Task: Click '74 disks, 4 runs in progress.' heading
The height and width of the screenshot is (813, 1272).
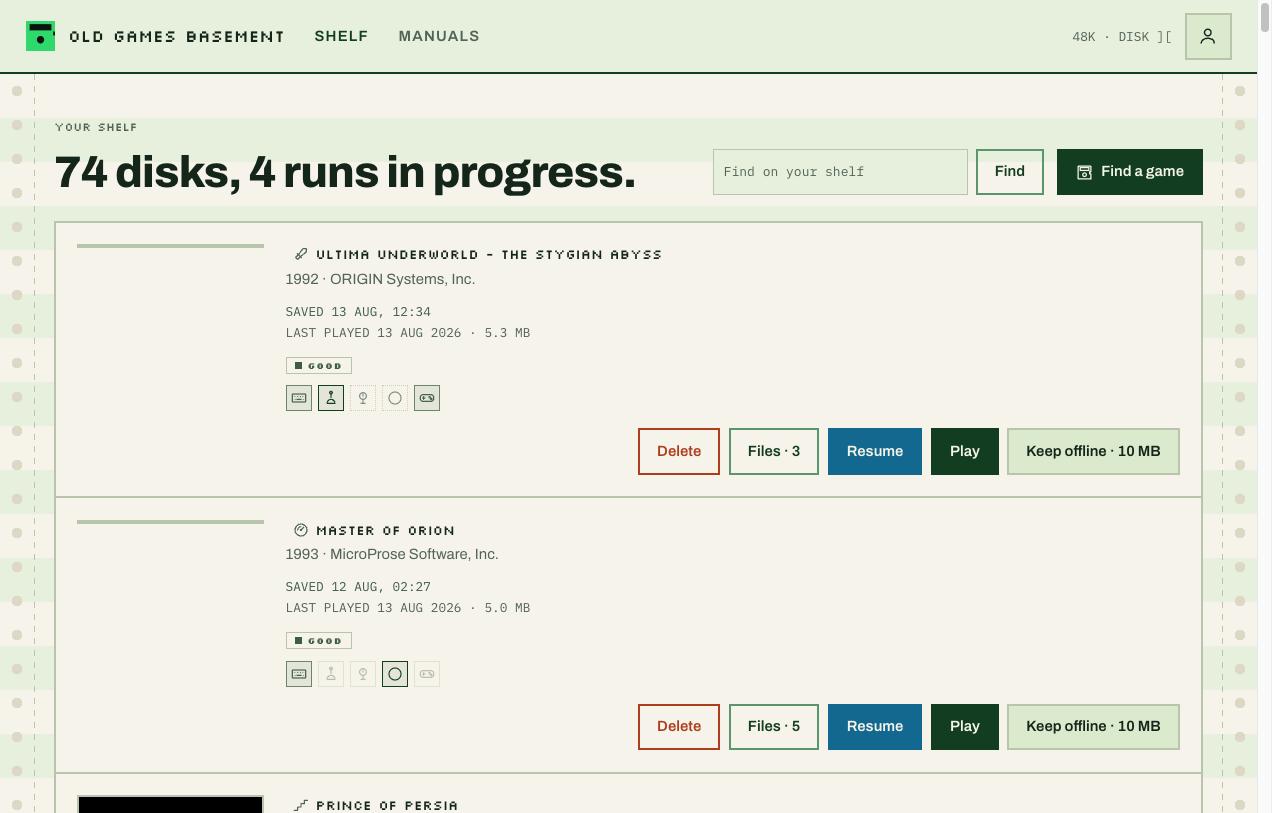Action: click(x=345, y=172)
